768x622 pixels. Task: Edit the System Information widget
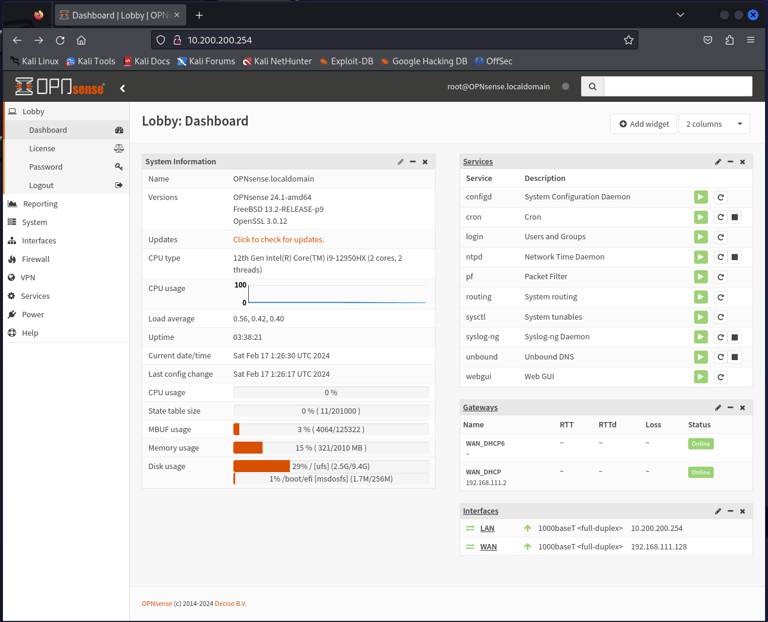[400, 162]
